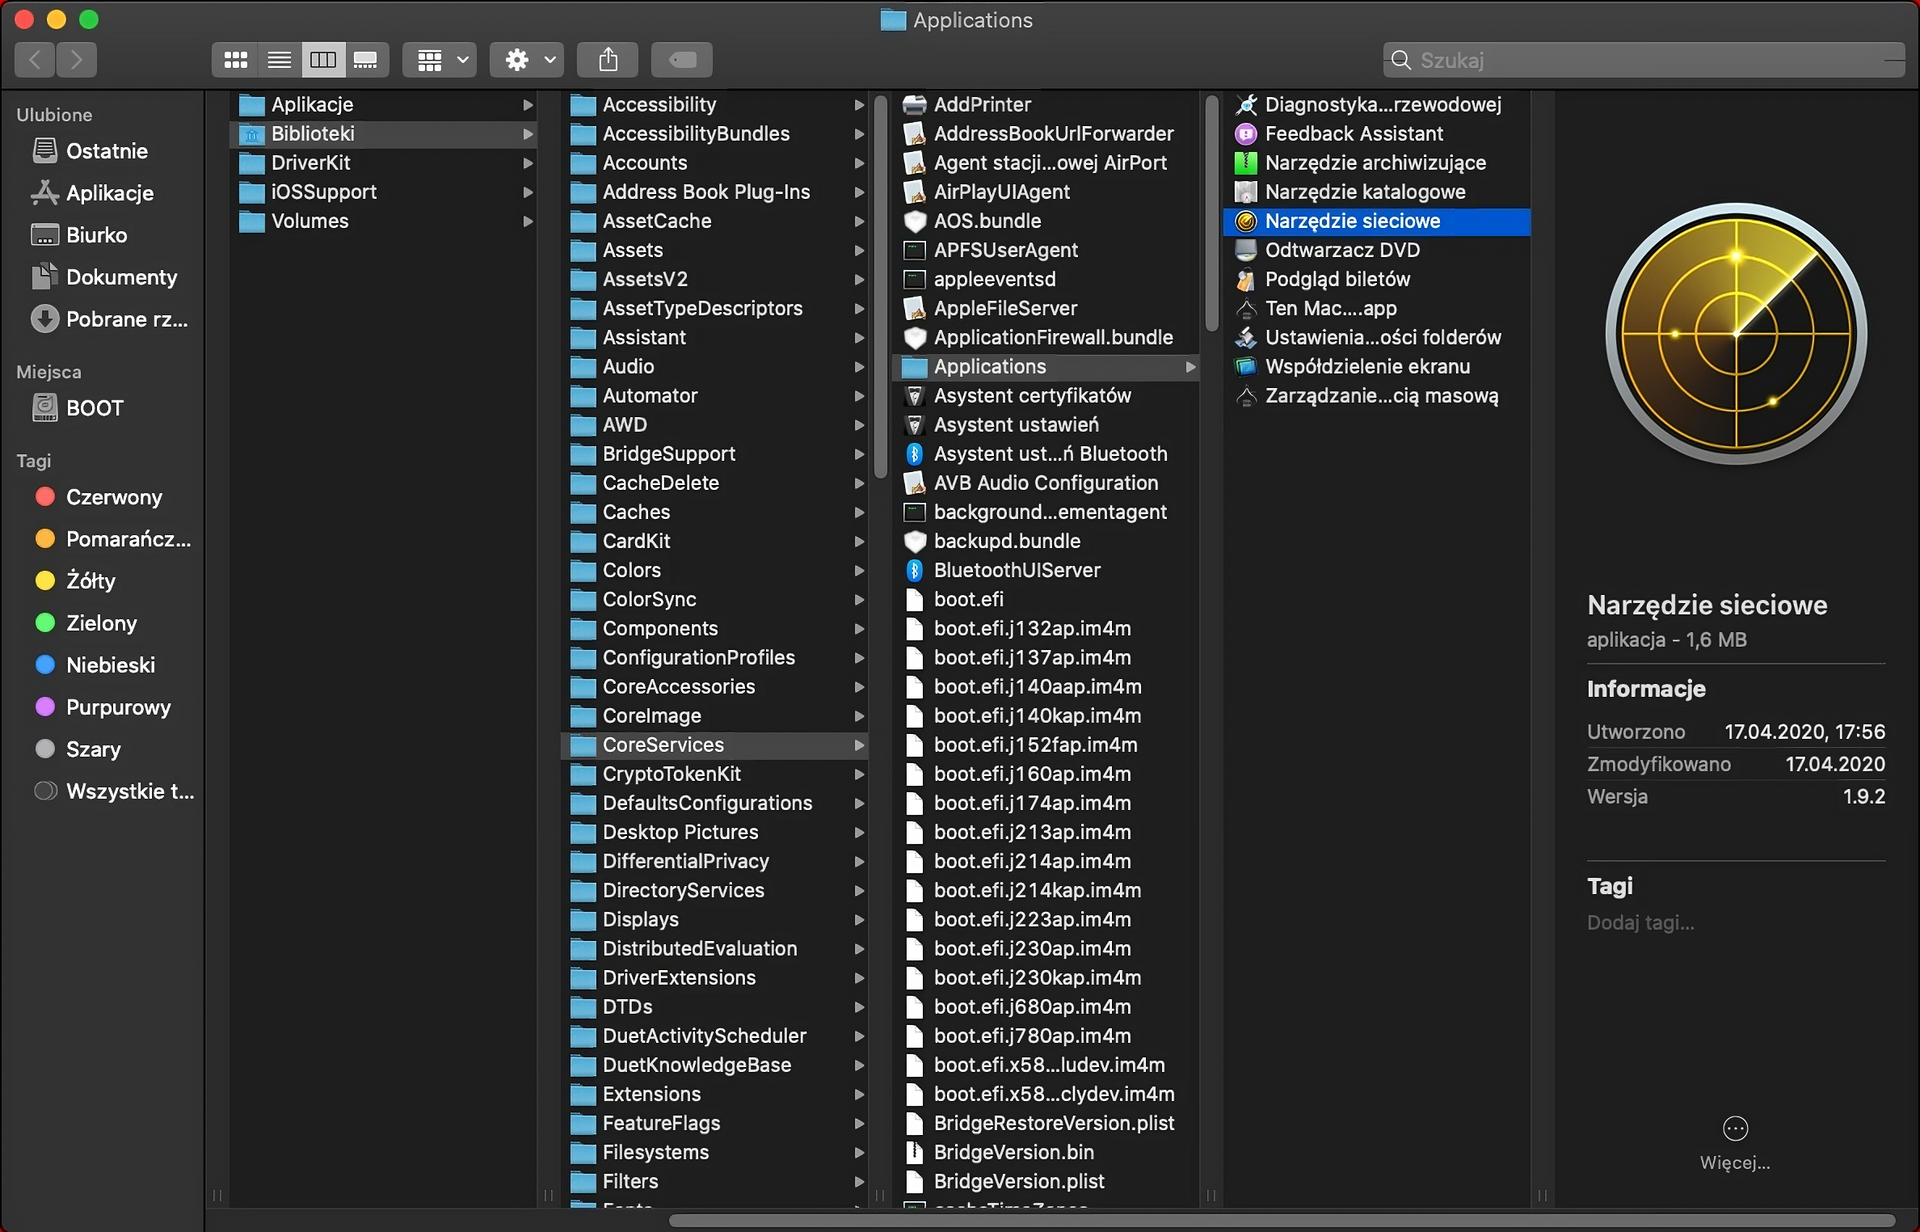Open the grouping options dropdown
Viewport: 1920px width, 1232px height.
point(438,59)
